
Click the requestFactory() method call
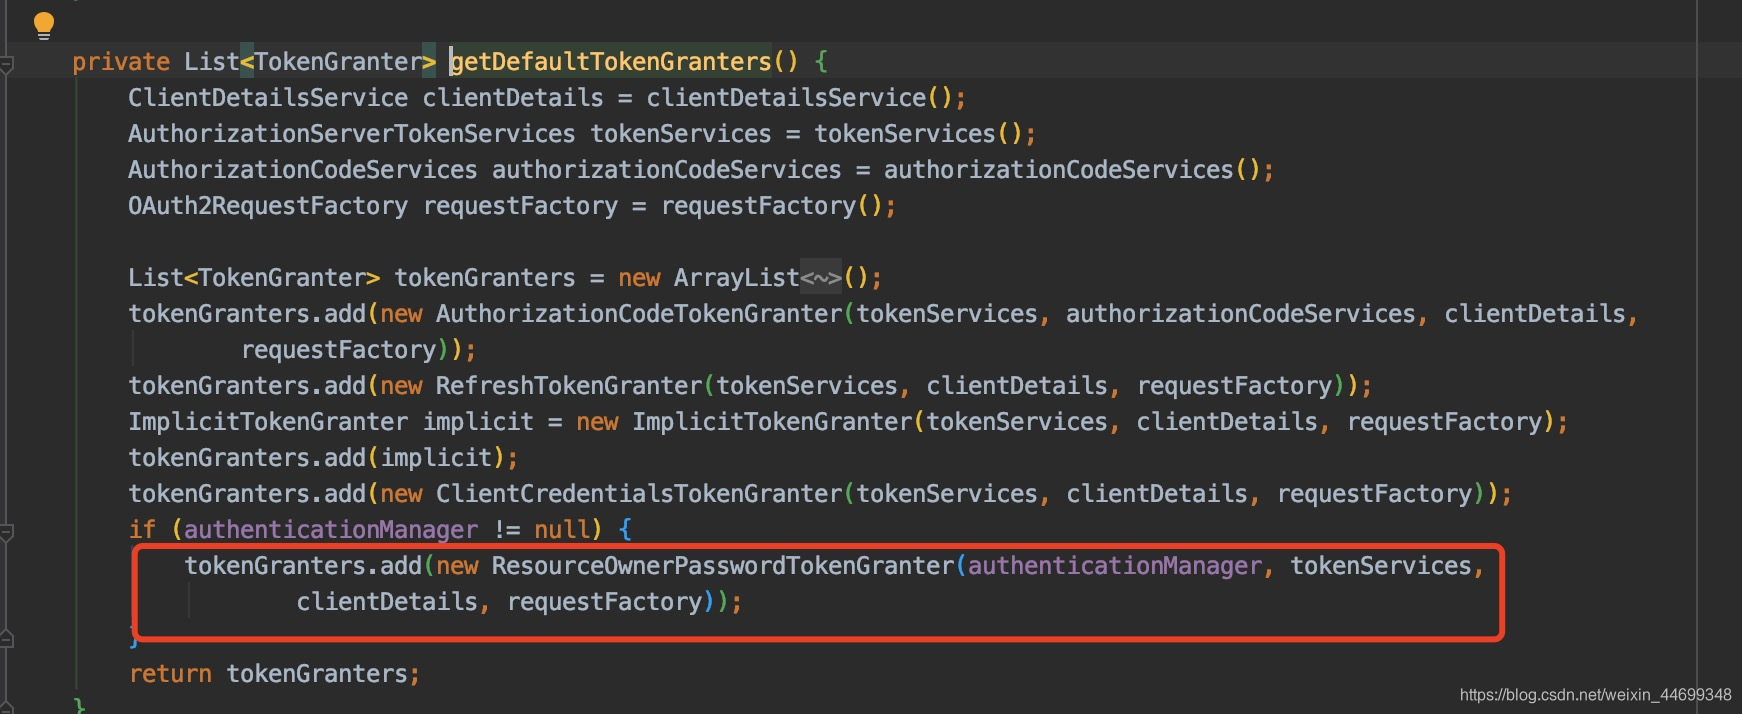pos(772,206)
